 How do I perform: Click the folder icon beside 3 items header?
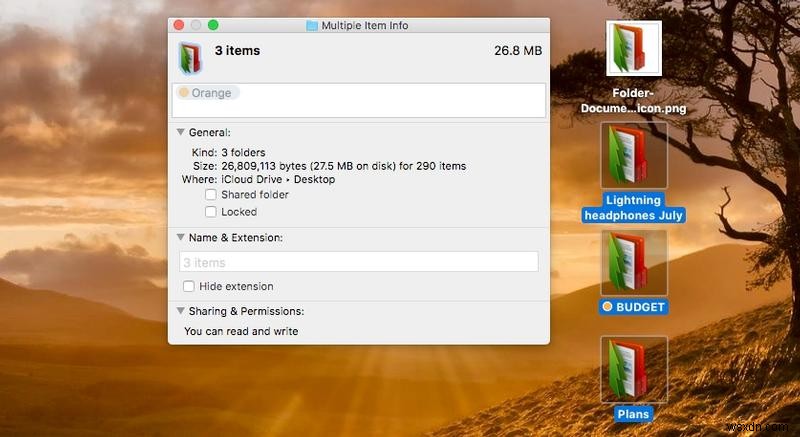coord(190,58)
